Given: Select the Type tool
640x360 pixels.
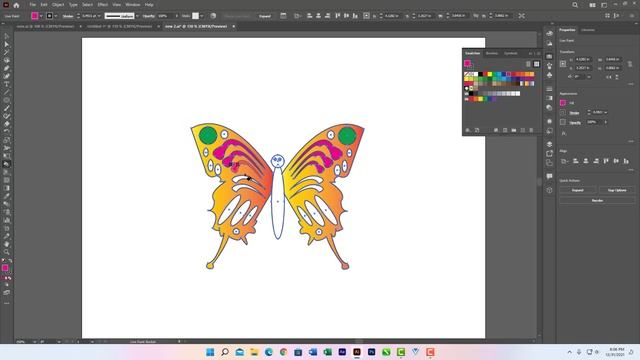Looking at the screenshot, I should [7, 84].
